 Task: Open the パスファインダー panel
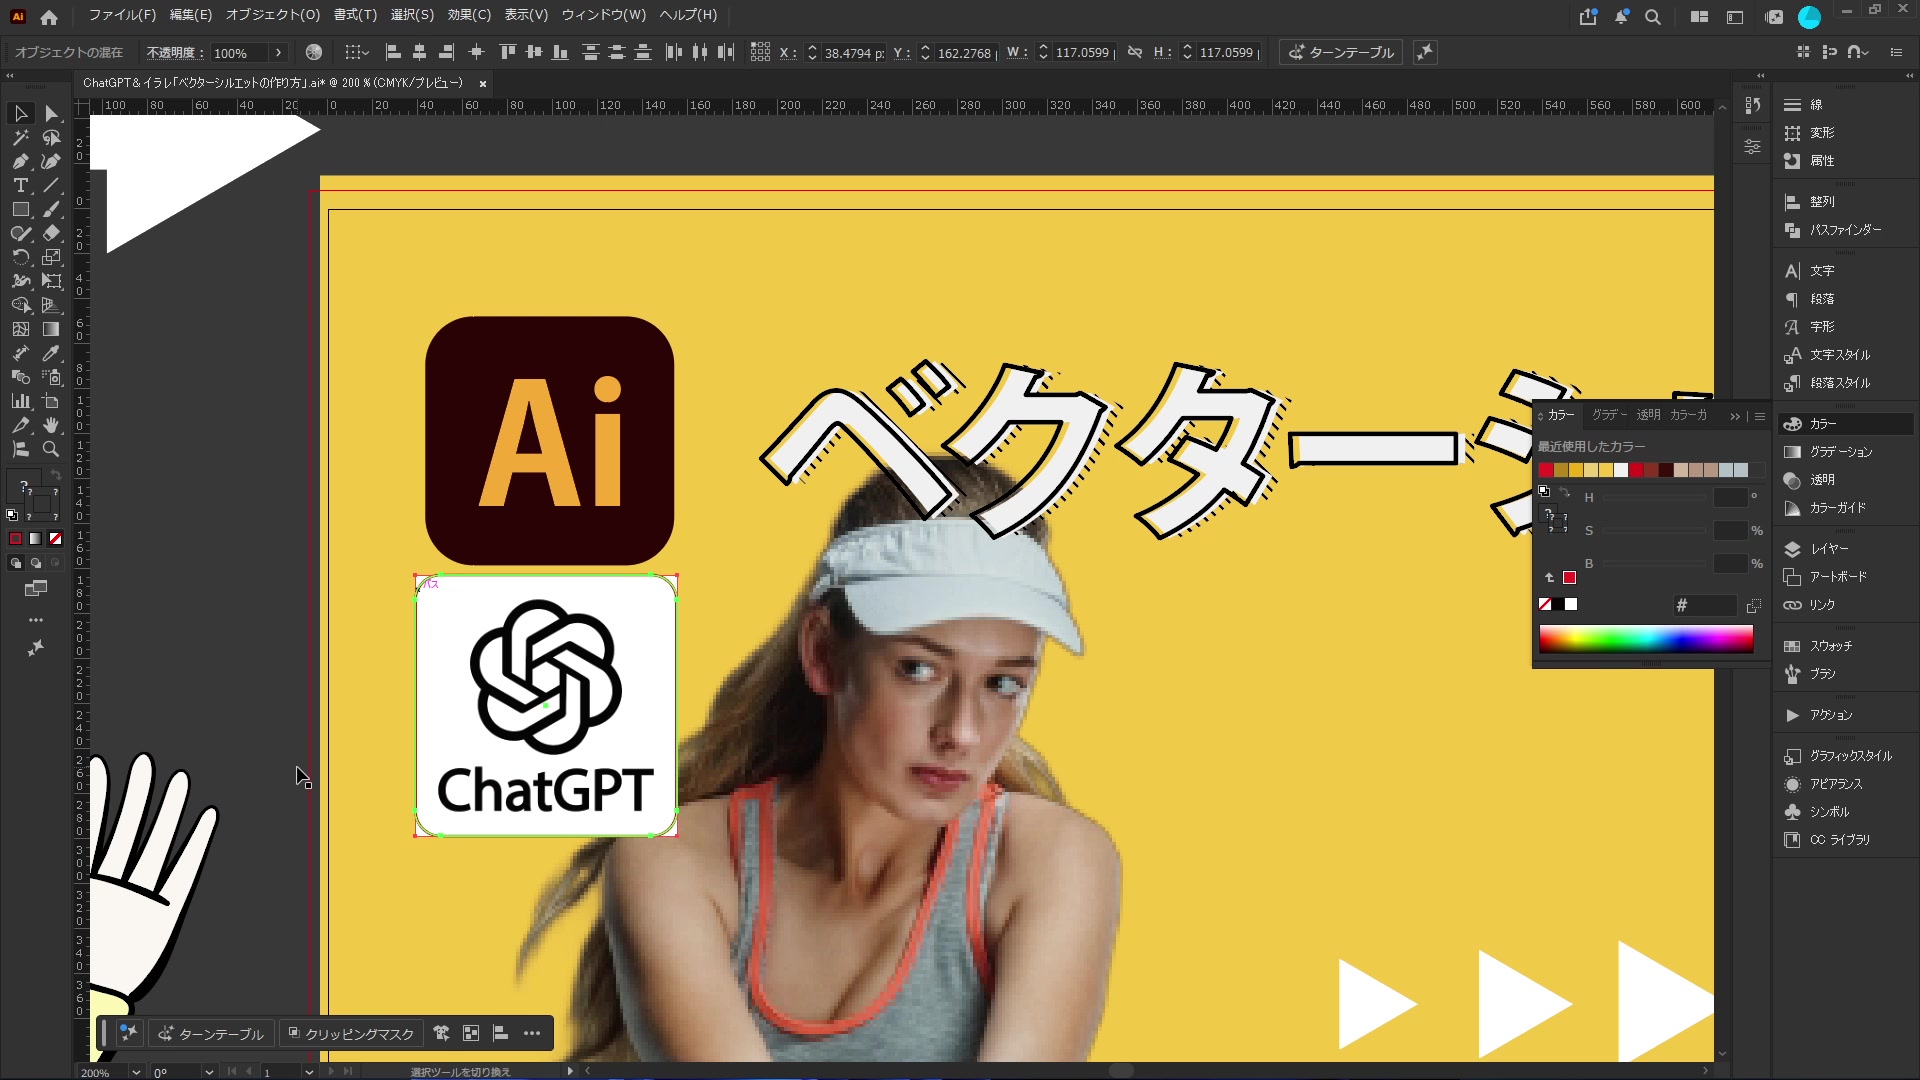(x=1845, y=230)
